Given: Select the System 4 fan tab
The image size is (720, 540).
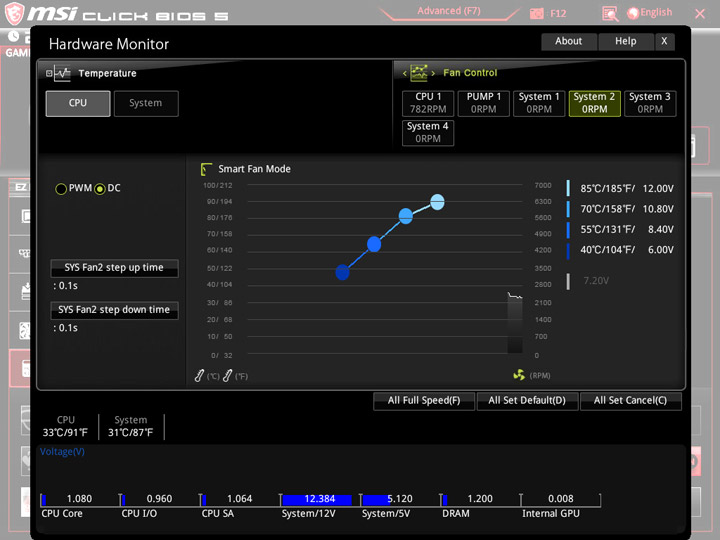Looking at the screenshot, I should (x=428, y=133).
